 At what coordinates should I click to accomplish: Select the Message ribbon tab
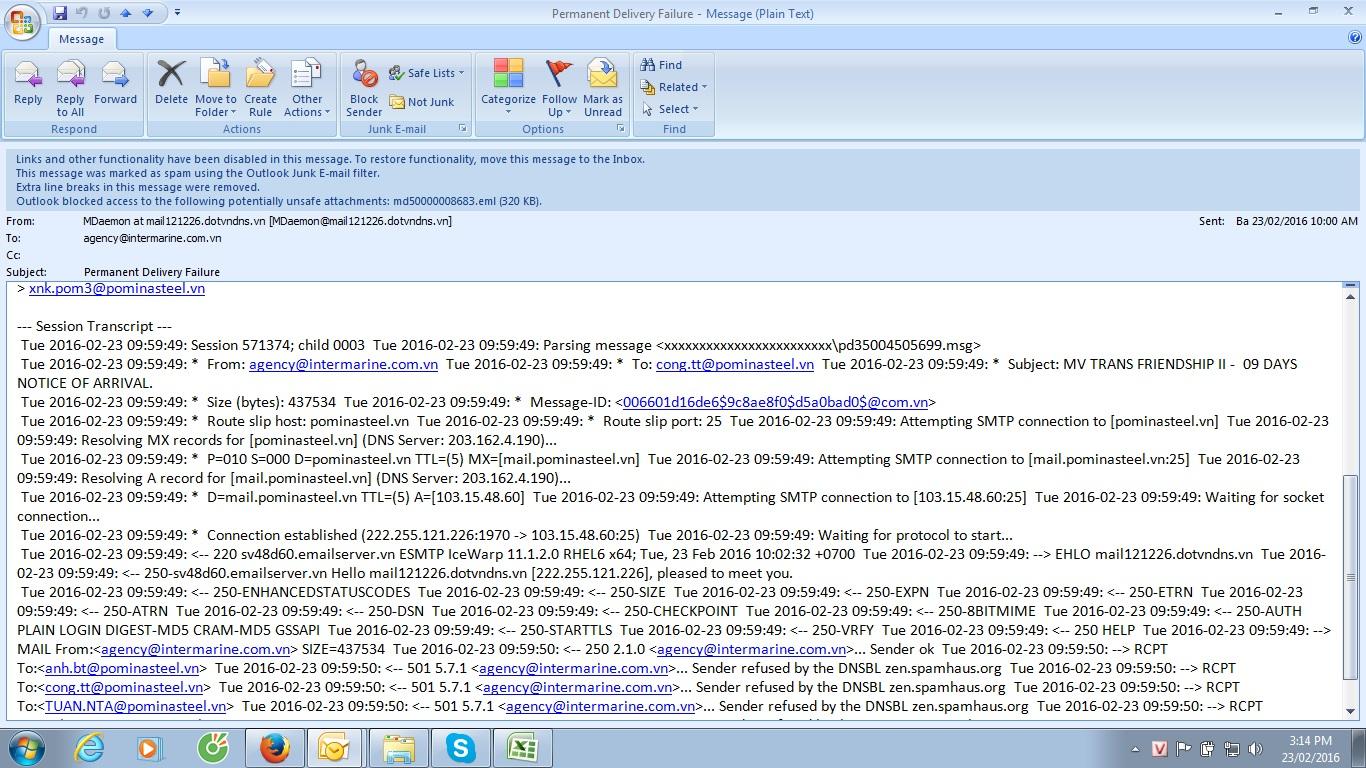(81, 39)
